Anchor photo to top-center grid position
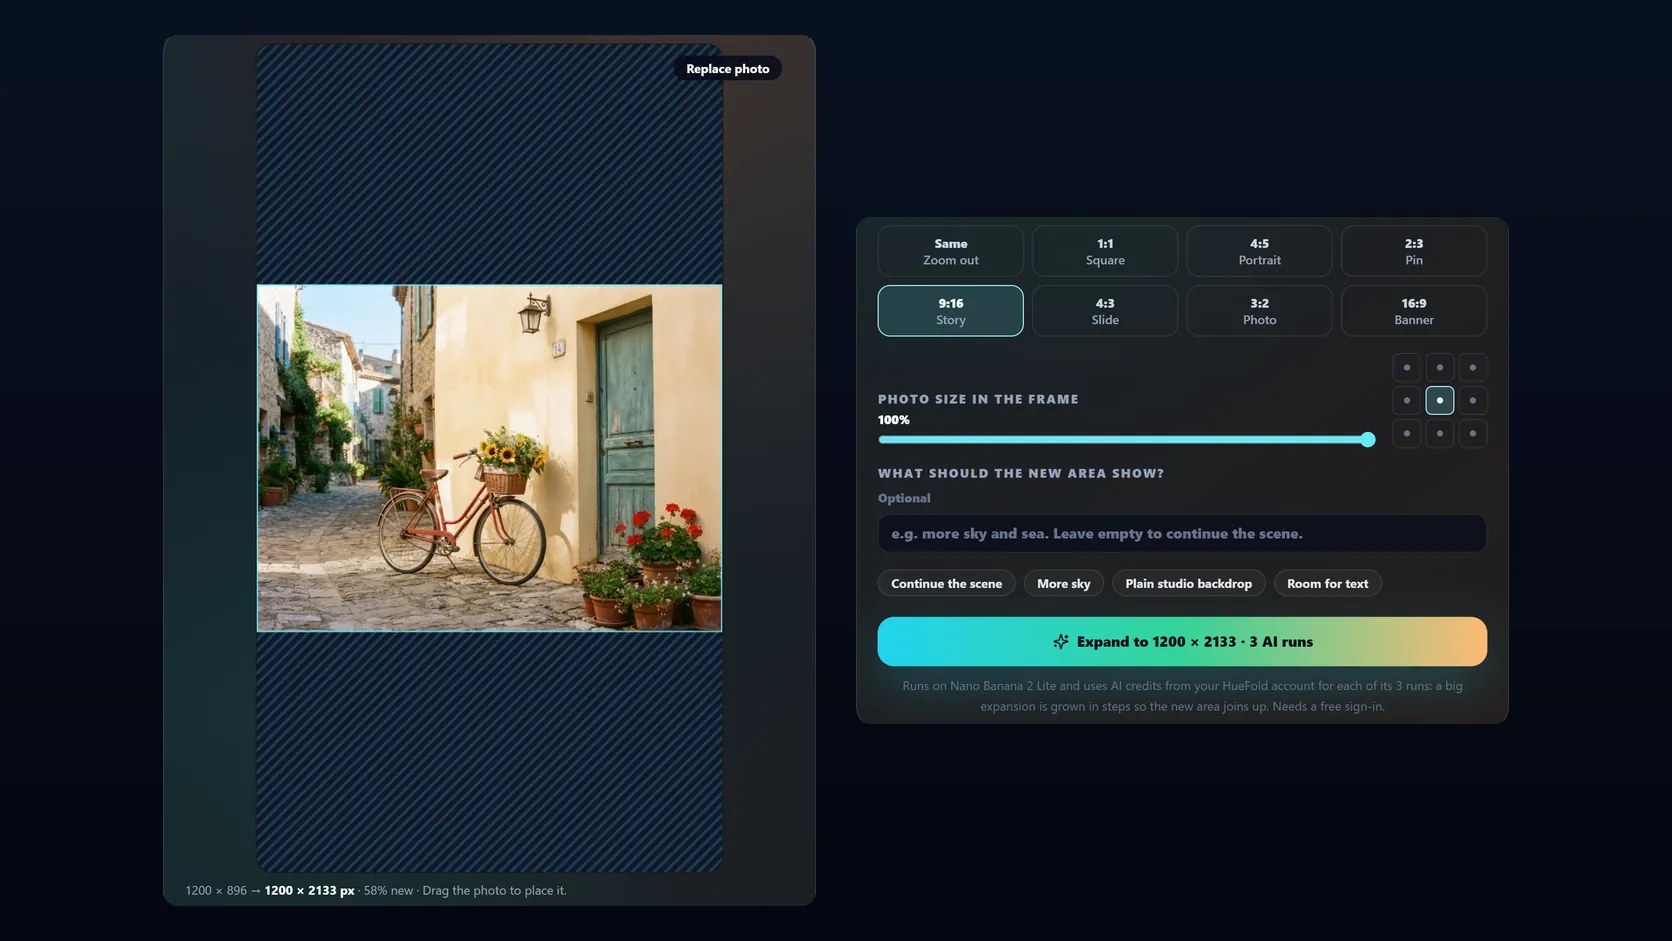Viewport: 1672px width, 941px height. point(1440,367)
